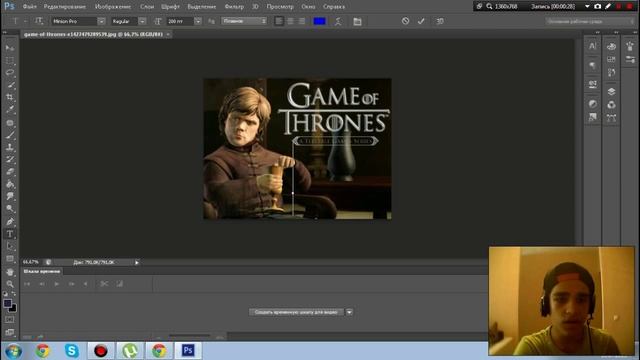The height and width of the screenshot is (360, 640).
Task: Select the Blur tool
Action: click(10, 196)
